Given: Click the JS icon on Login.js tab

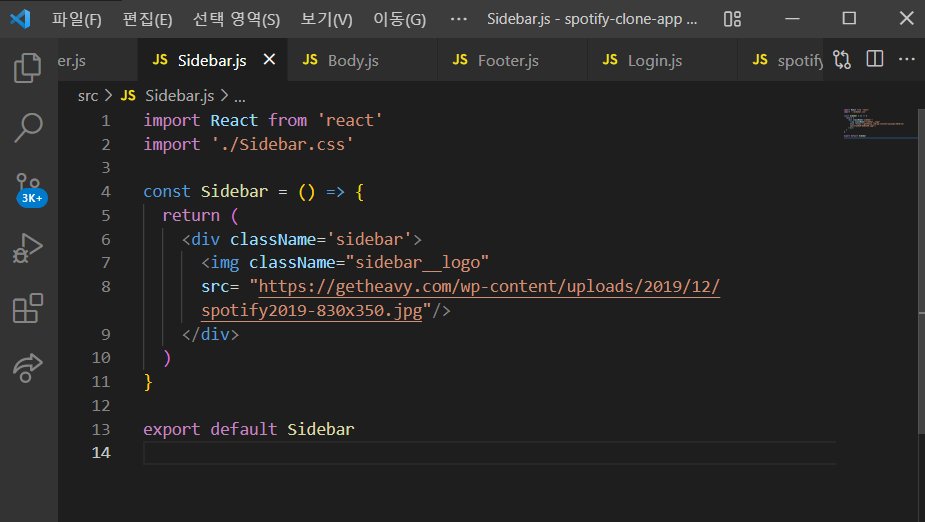Looking at the screenshot, I should click(x=610, y=60).
